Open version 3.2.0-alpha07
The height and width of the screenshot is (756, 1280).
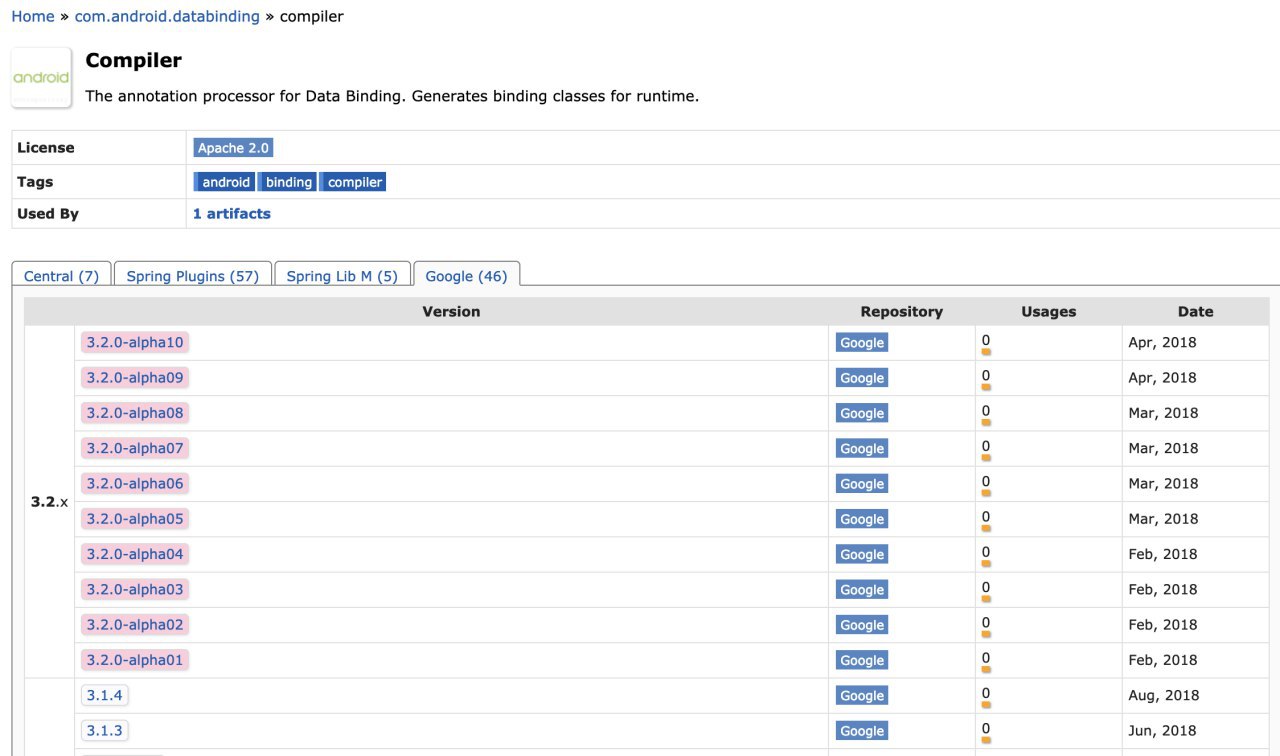pyautogui.click(x=135, y=448)
